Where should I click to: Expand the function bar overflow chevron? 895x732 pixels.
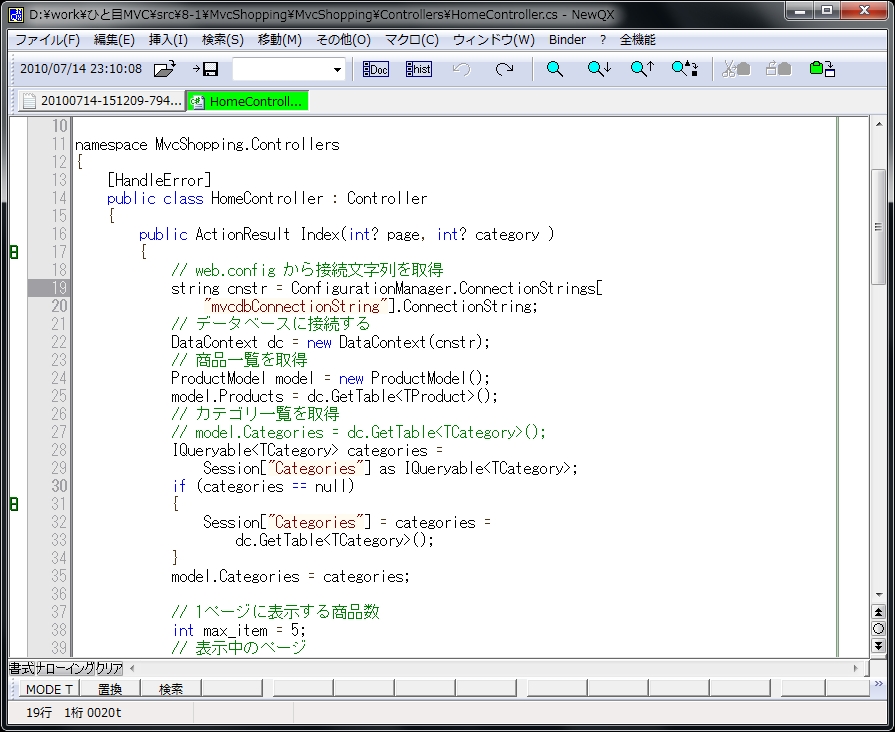[x=878, y=685]
